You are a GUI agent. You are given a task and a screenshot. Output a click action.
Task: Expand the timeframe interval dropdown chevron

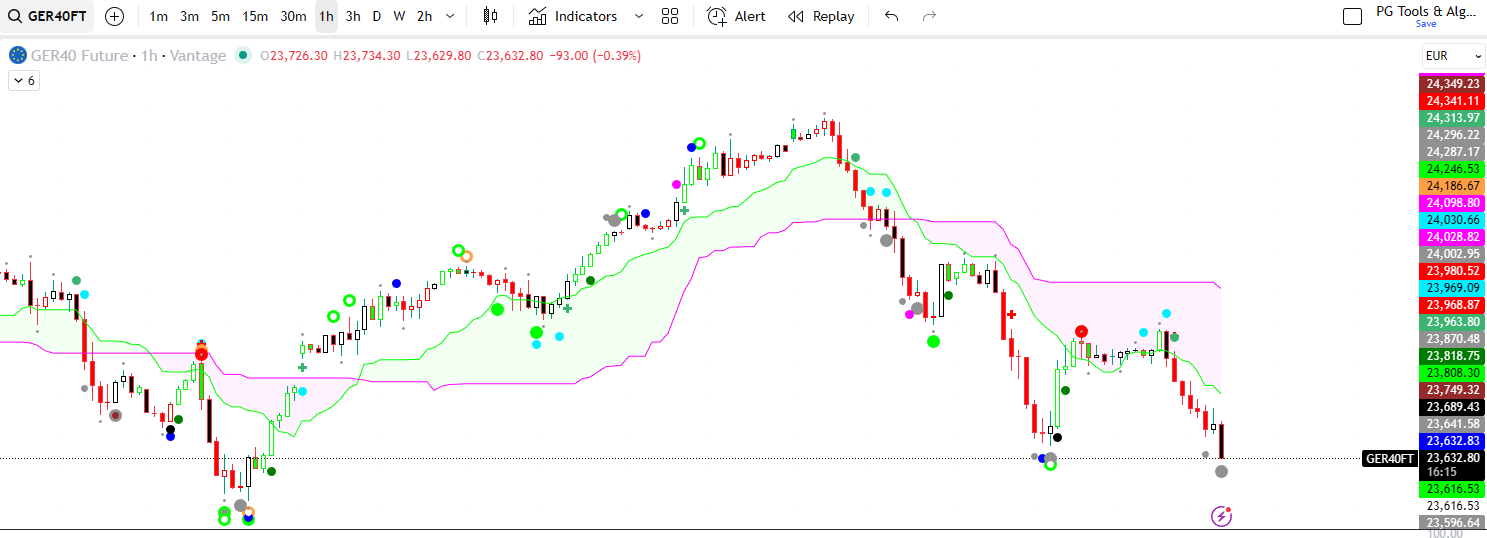pyautogui.click(x=450, y=16)
